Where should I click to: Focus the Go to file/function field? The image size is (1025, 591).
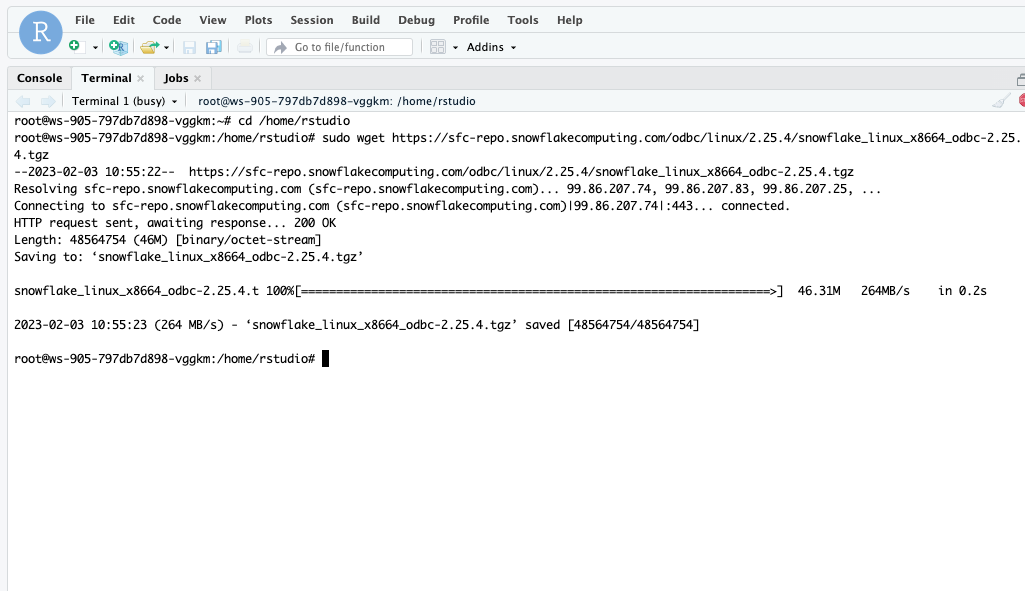click(339, 47)
